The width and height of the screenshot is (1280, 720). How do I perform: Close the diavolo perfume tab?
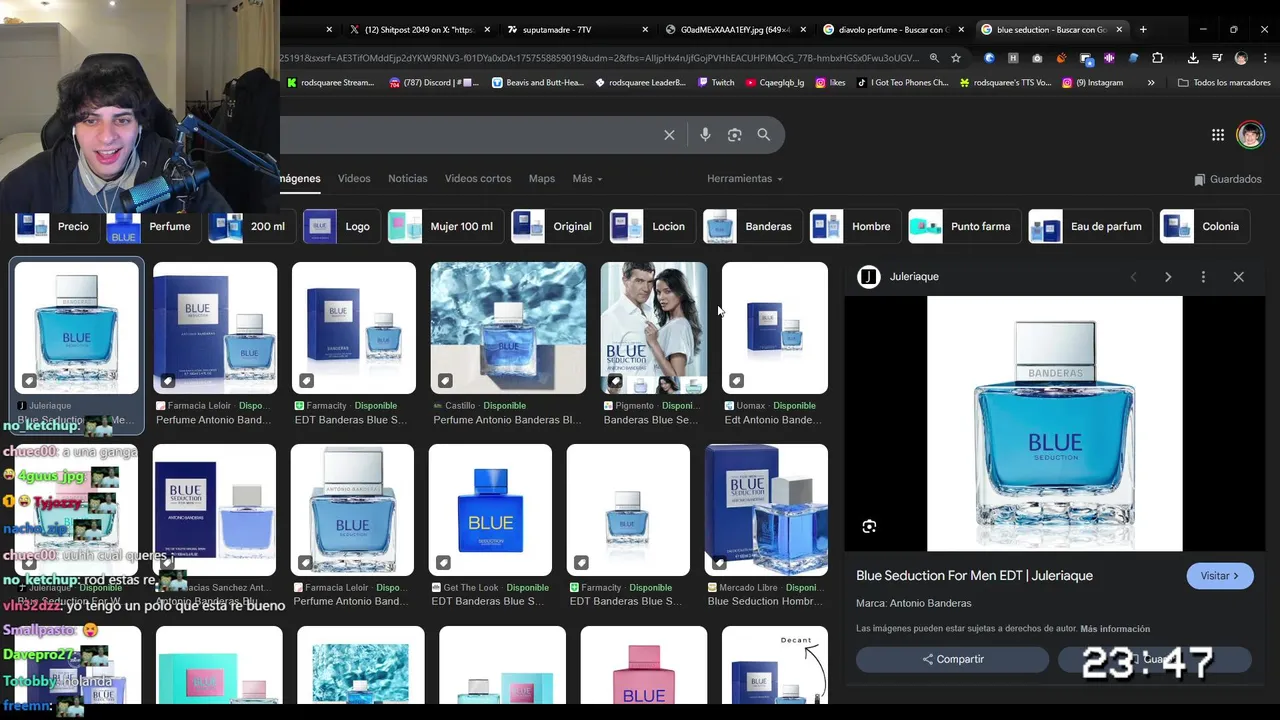pyautogui.click(x=961, y=30)
